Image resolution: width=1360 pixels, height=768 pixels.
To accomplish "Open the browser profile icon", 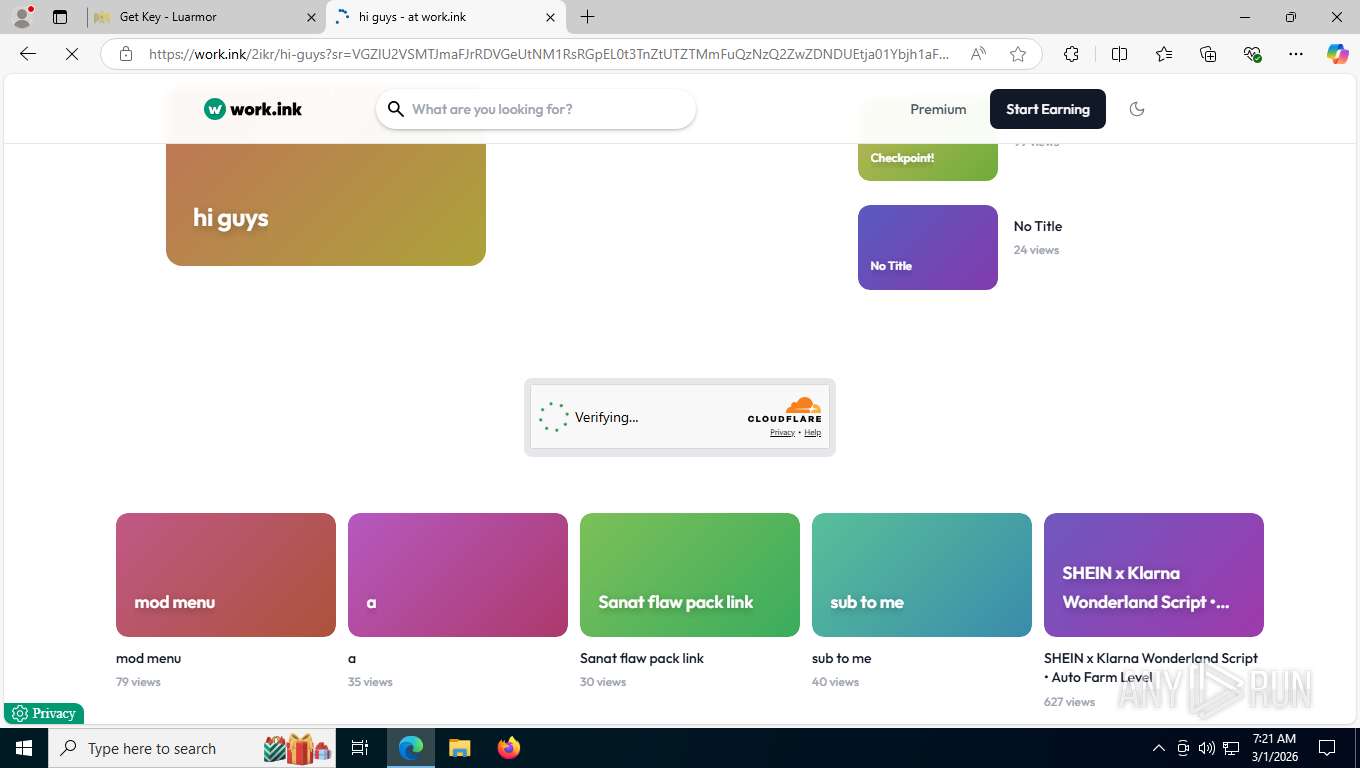I will tap(22, 17).
